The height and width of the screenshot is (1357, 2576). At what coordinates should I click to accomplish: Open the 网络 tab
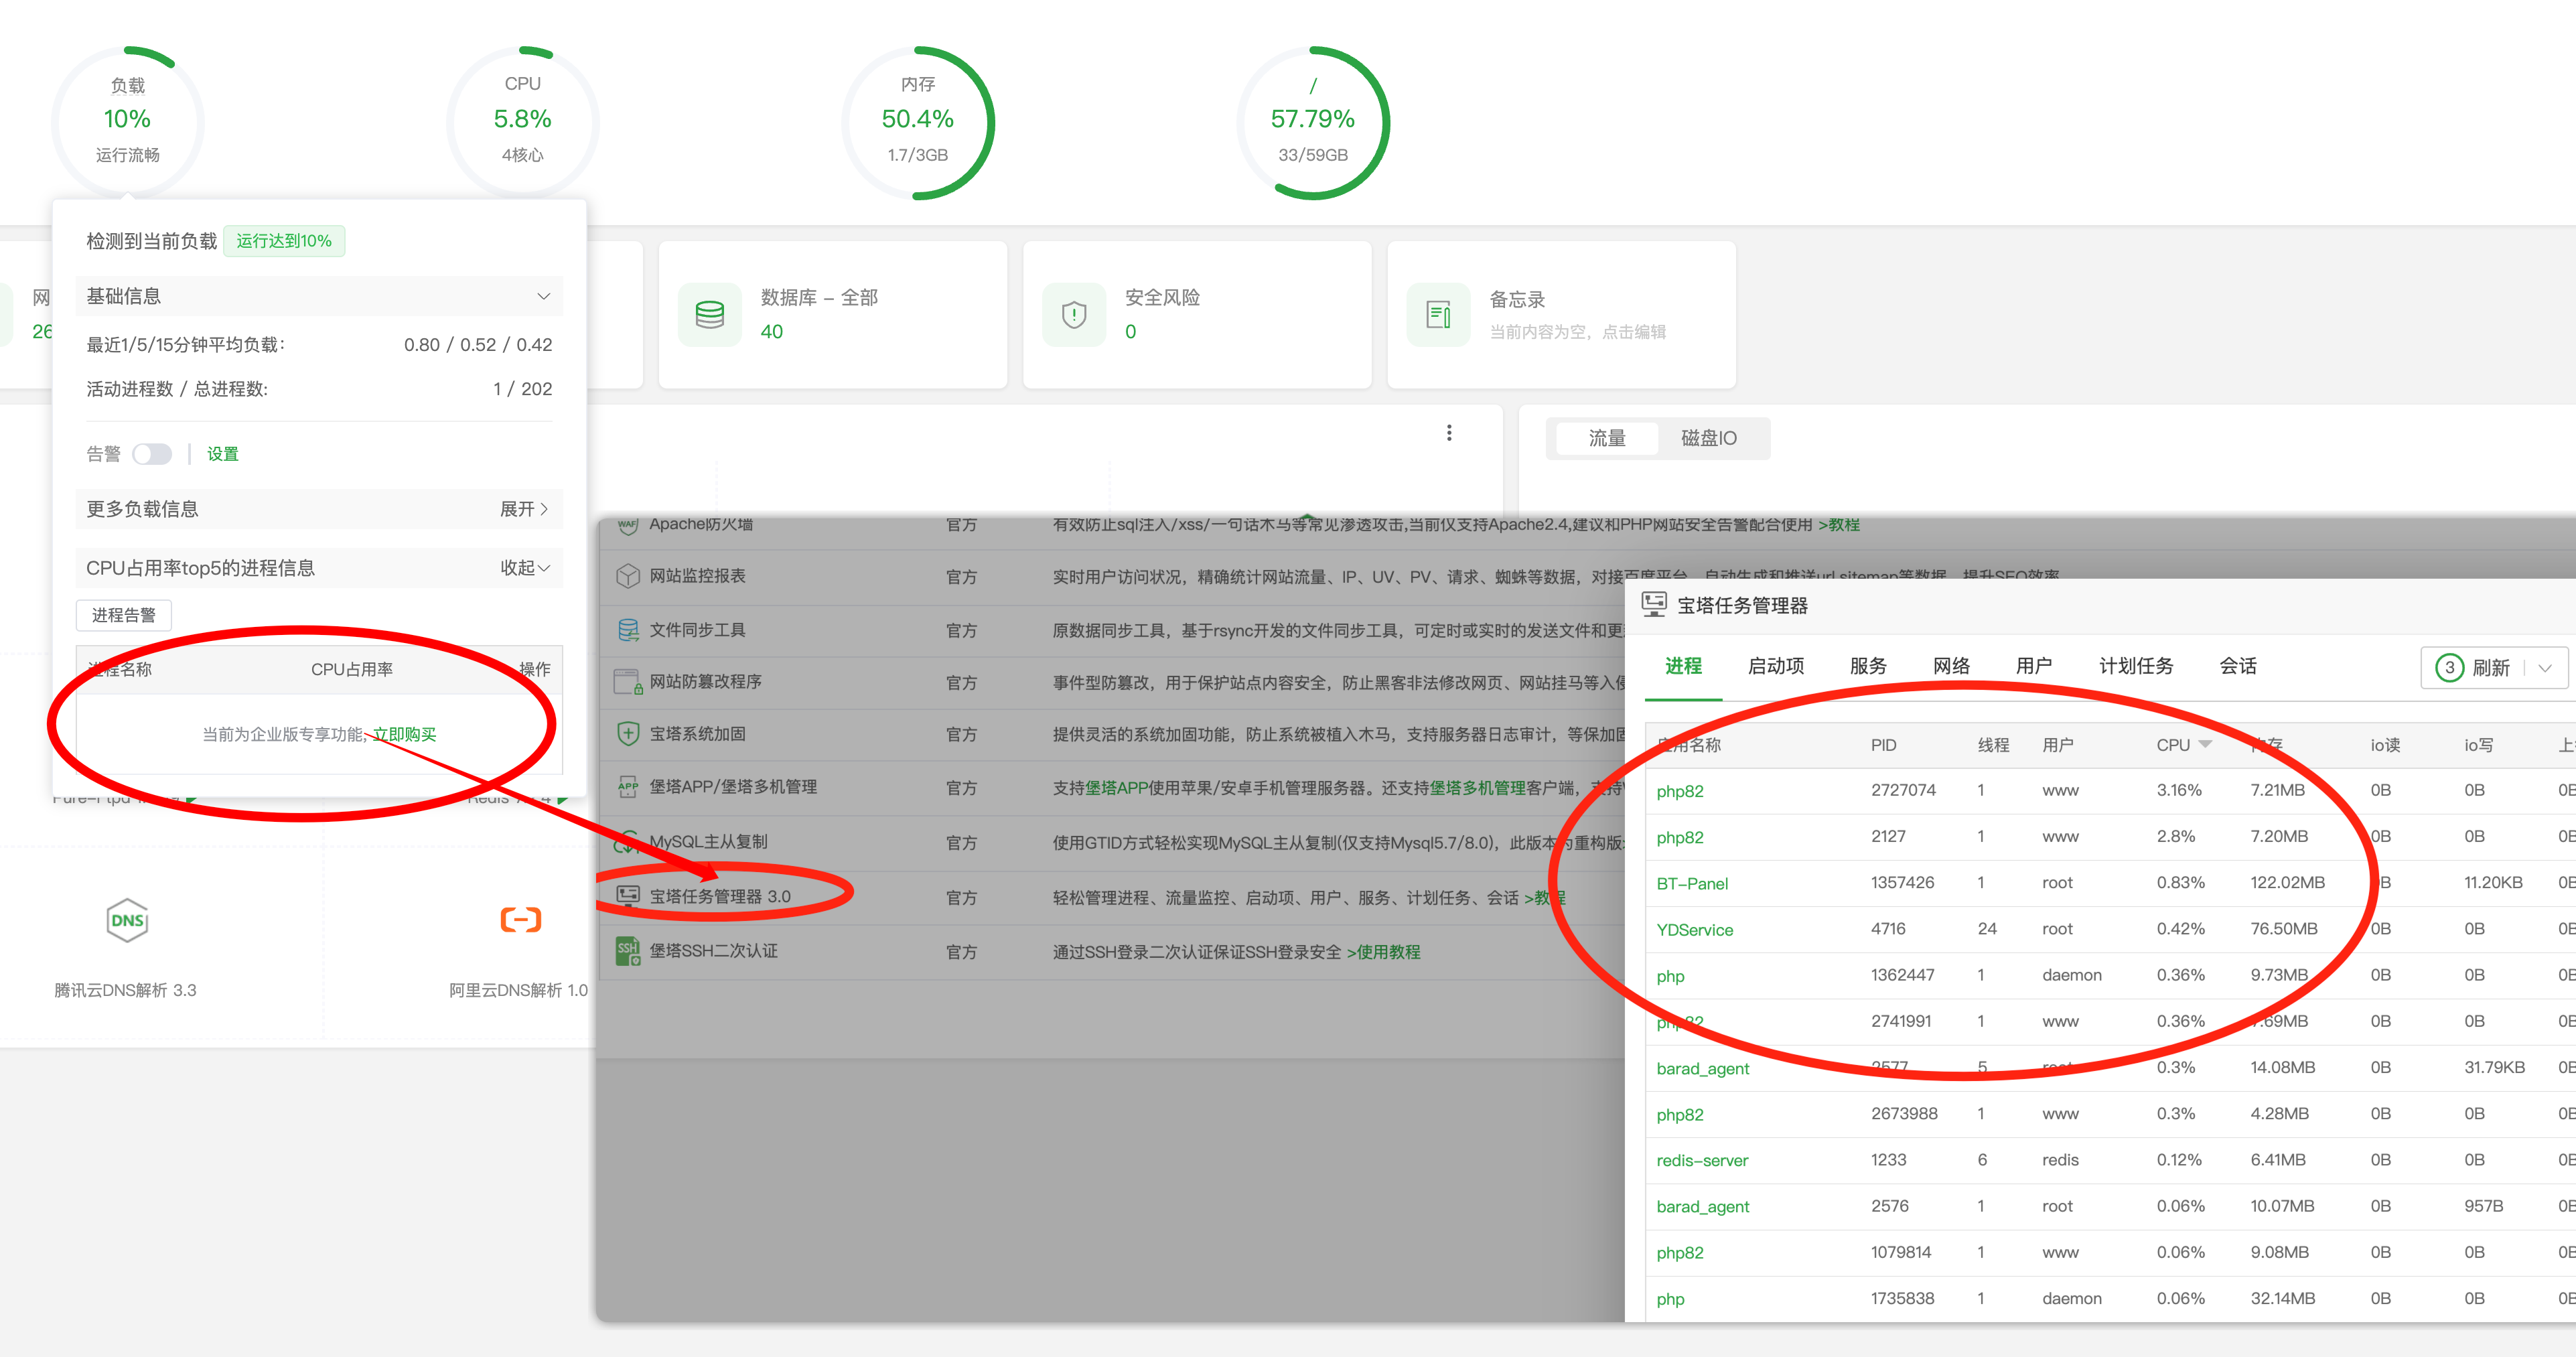(1951, 666)
